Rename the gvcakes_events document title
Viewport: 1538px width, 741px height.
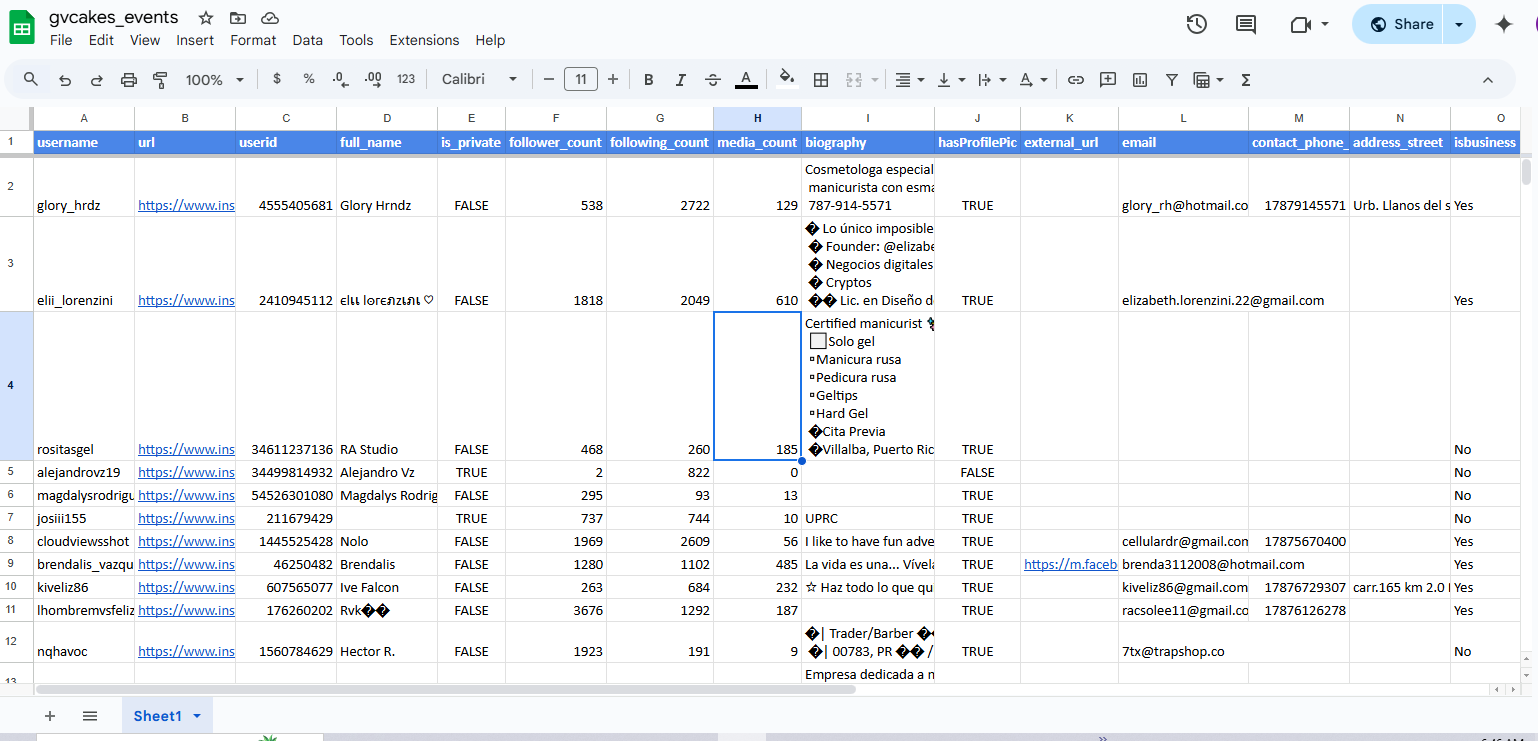point(114,17)
